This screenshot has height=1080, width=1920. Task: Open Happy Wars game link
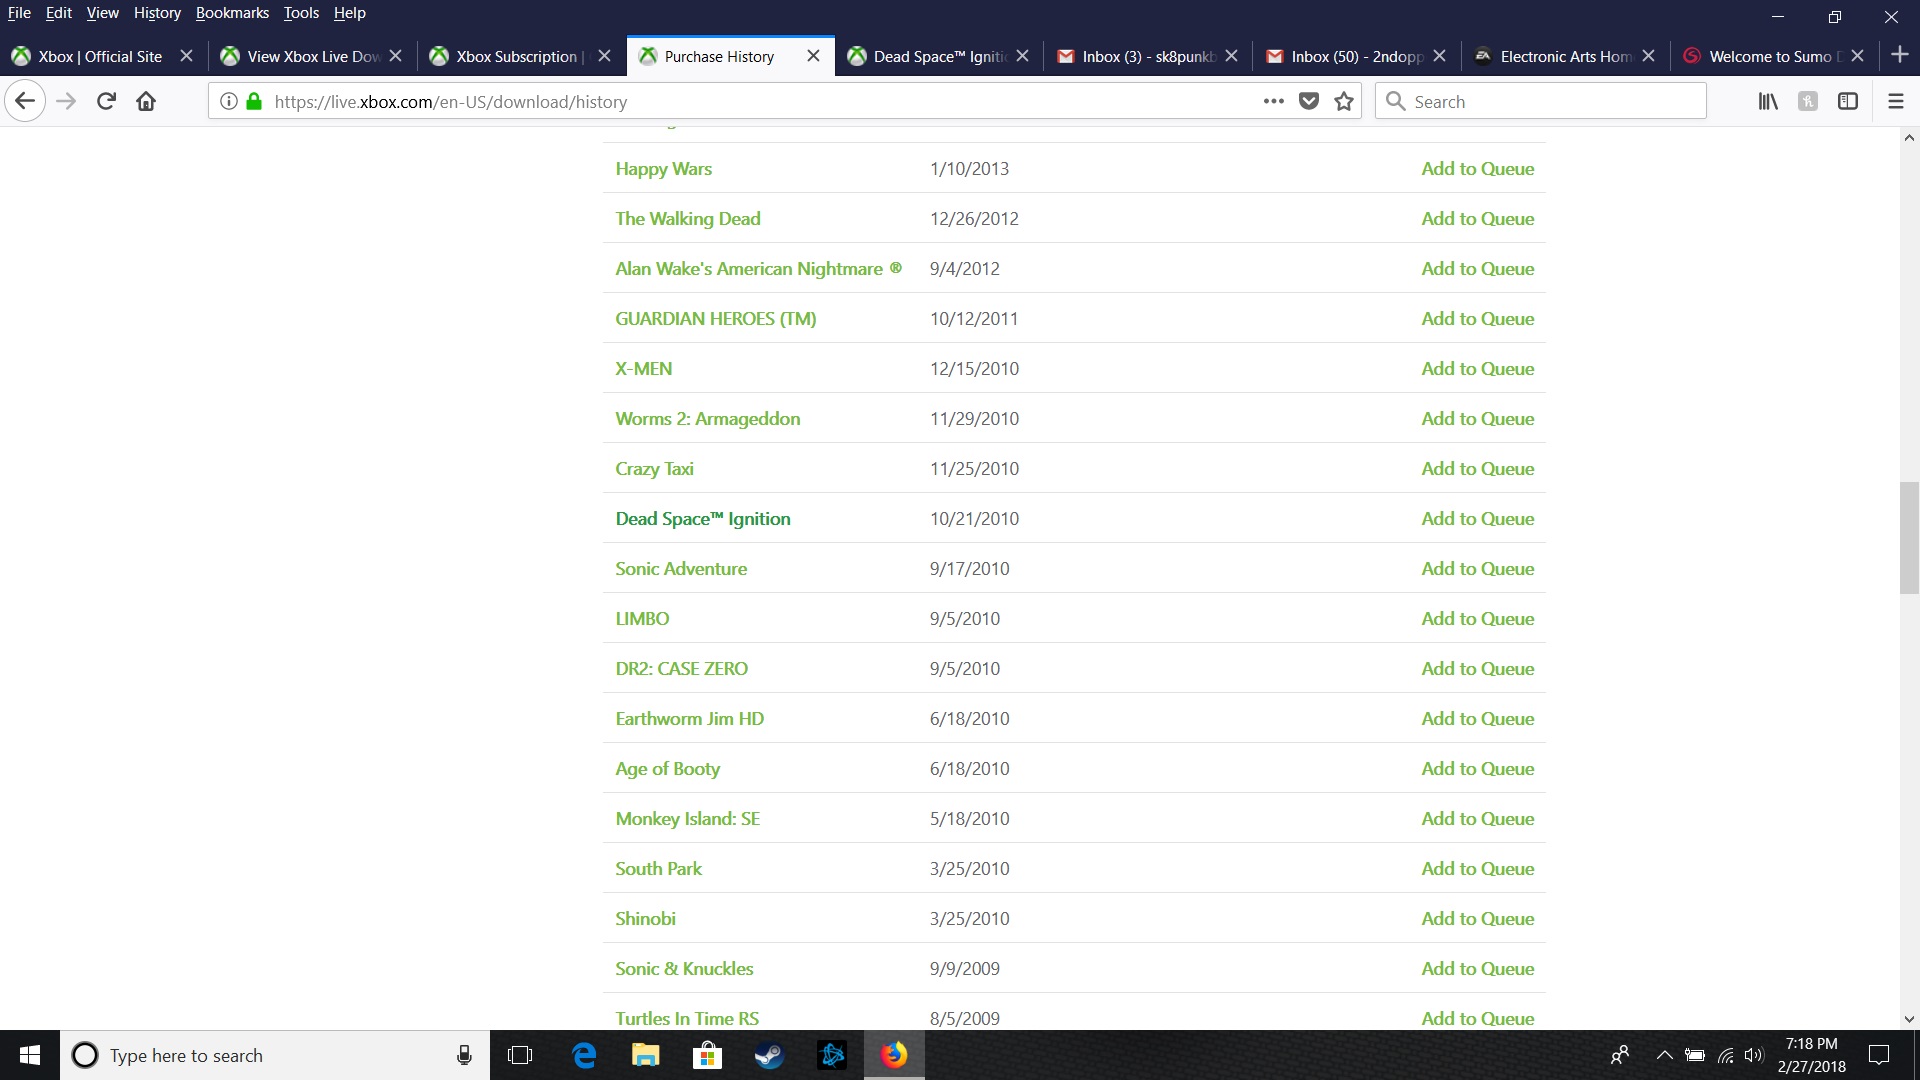point(663,168)
